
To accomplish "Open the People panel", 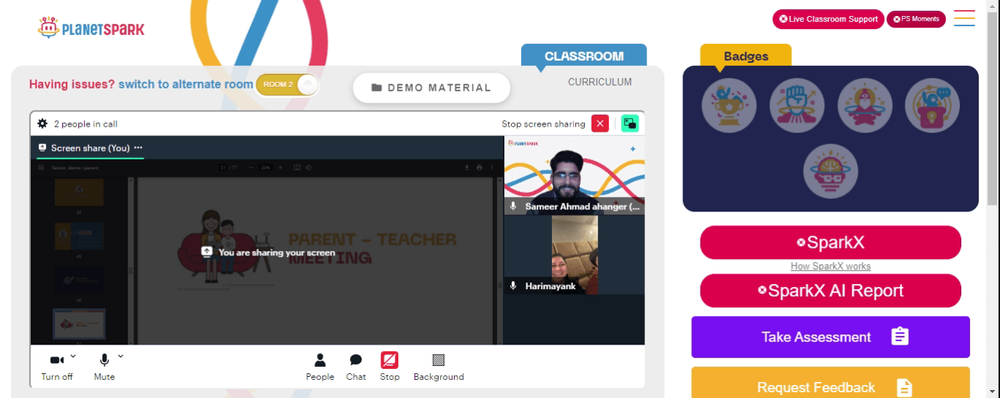I will click(320, 367).
